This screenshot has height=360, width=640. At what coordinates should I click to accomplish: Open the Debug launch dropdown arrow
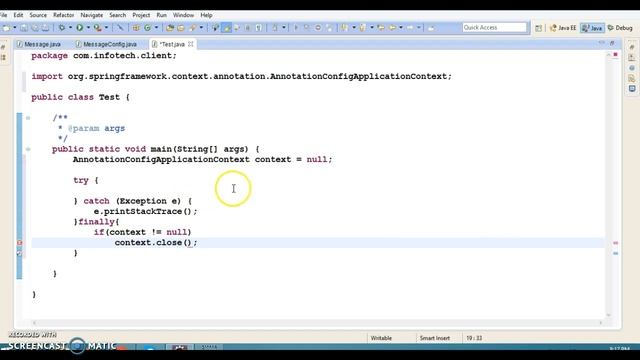click(x=70, y=28)
